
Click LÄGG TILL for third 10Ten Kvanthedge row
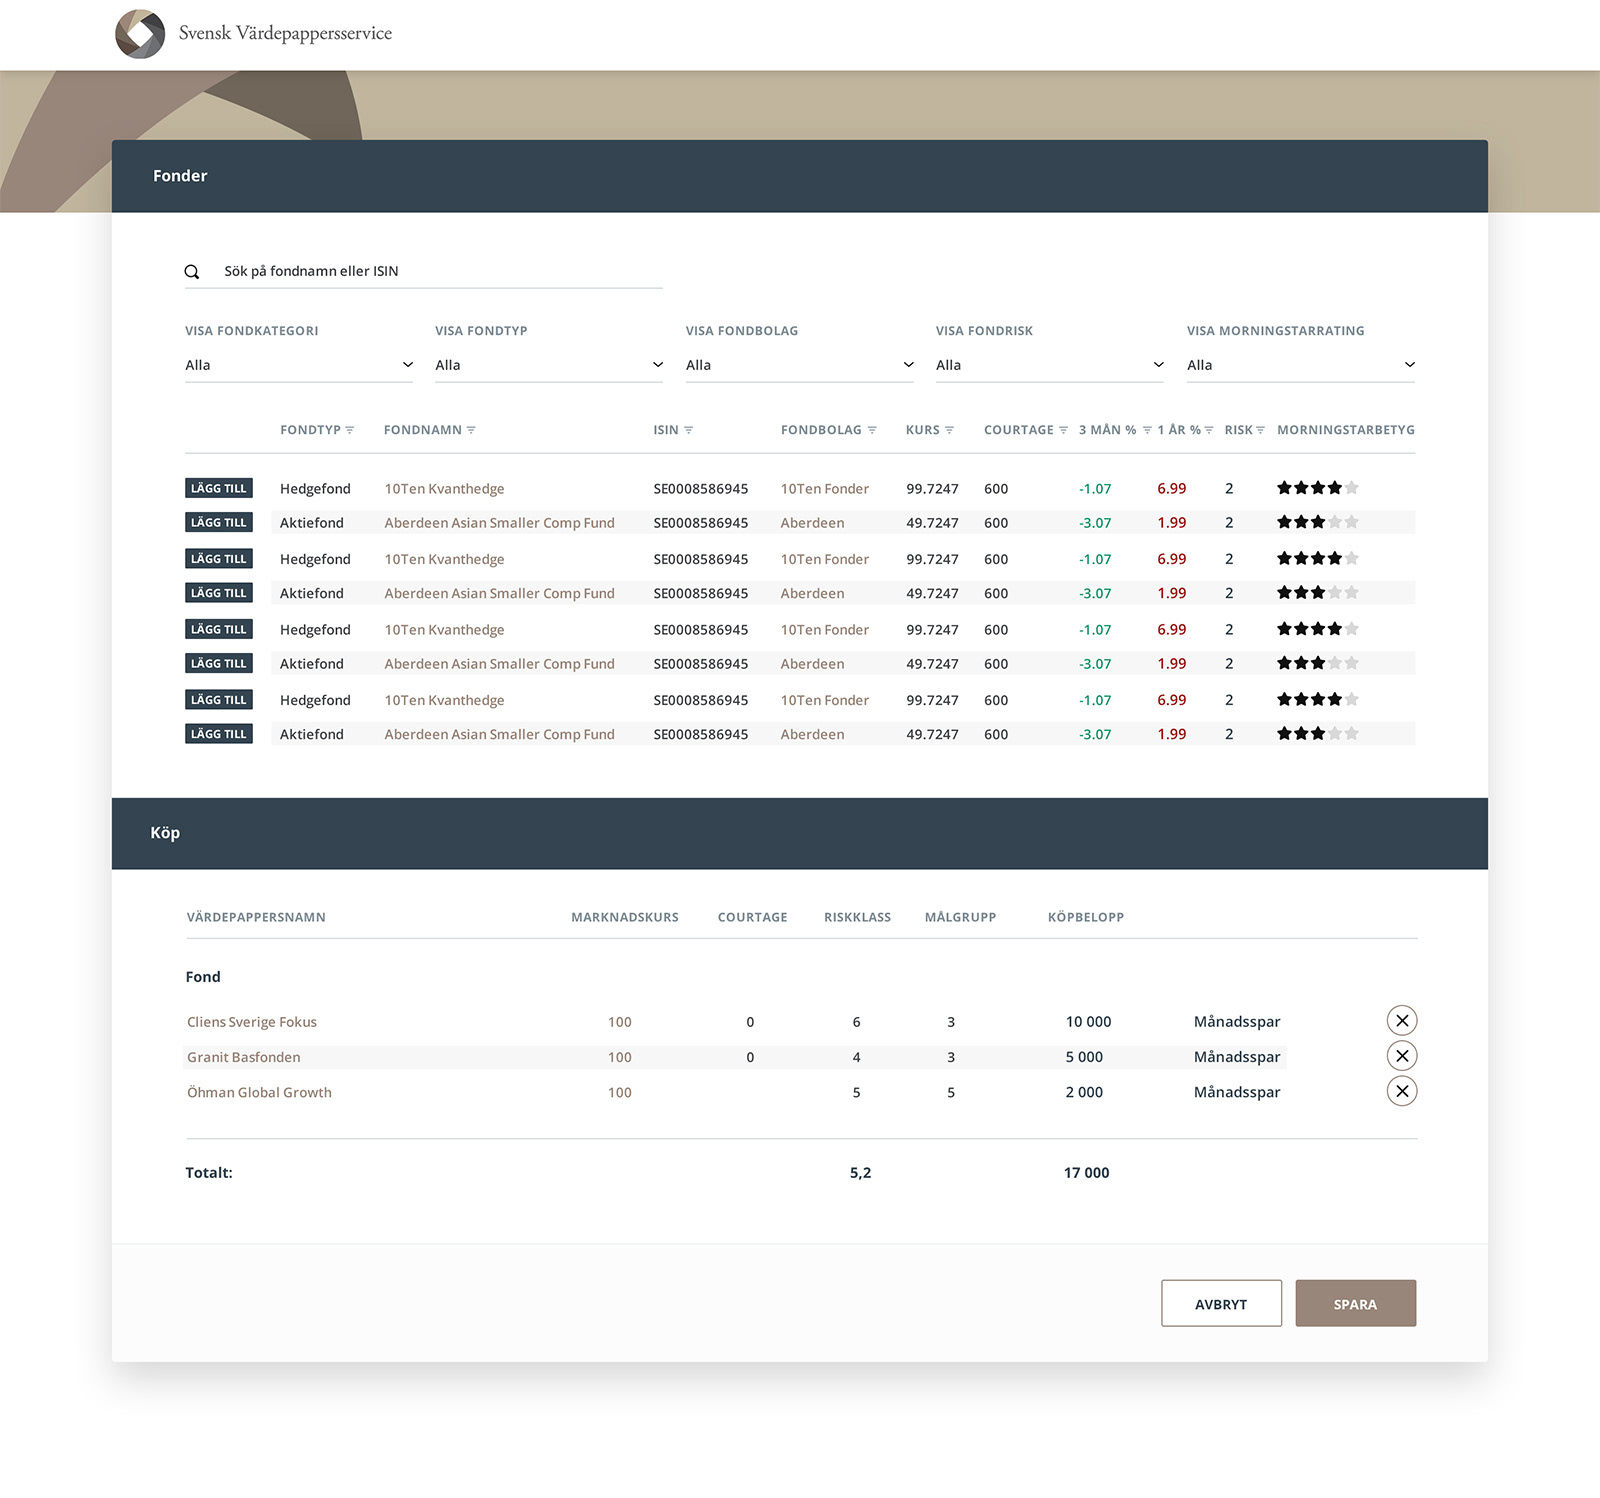pos(219,629)
